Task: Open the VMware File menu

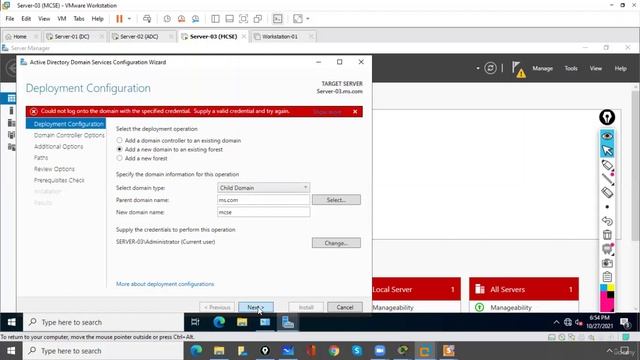Action: tap(10, 19)
